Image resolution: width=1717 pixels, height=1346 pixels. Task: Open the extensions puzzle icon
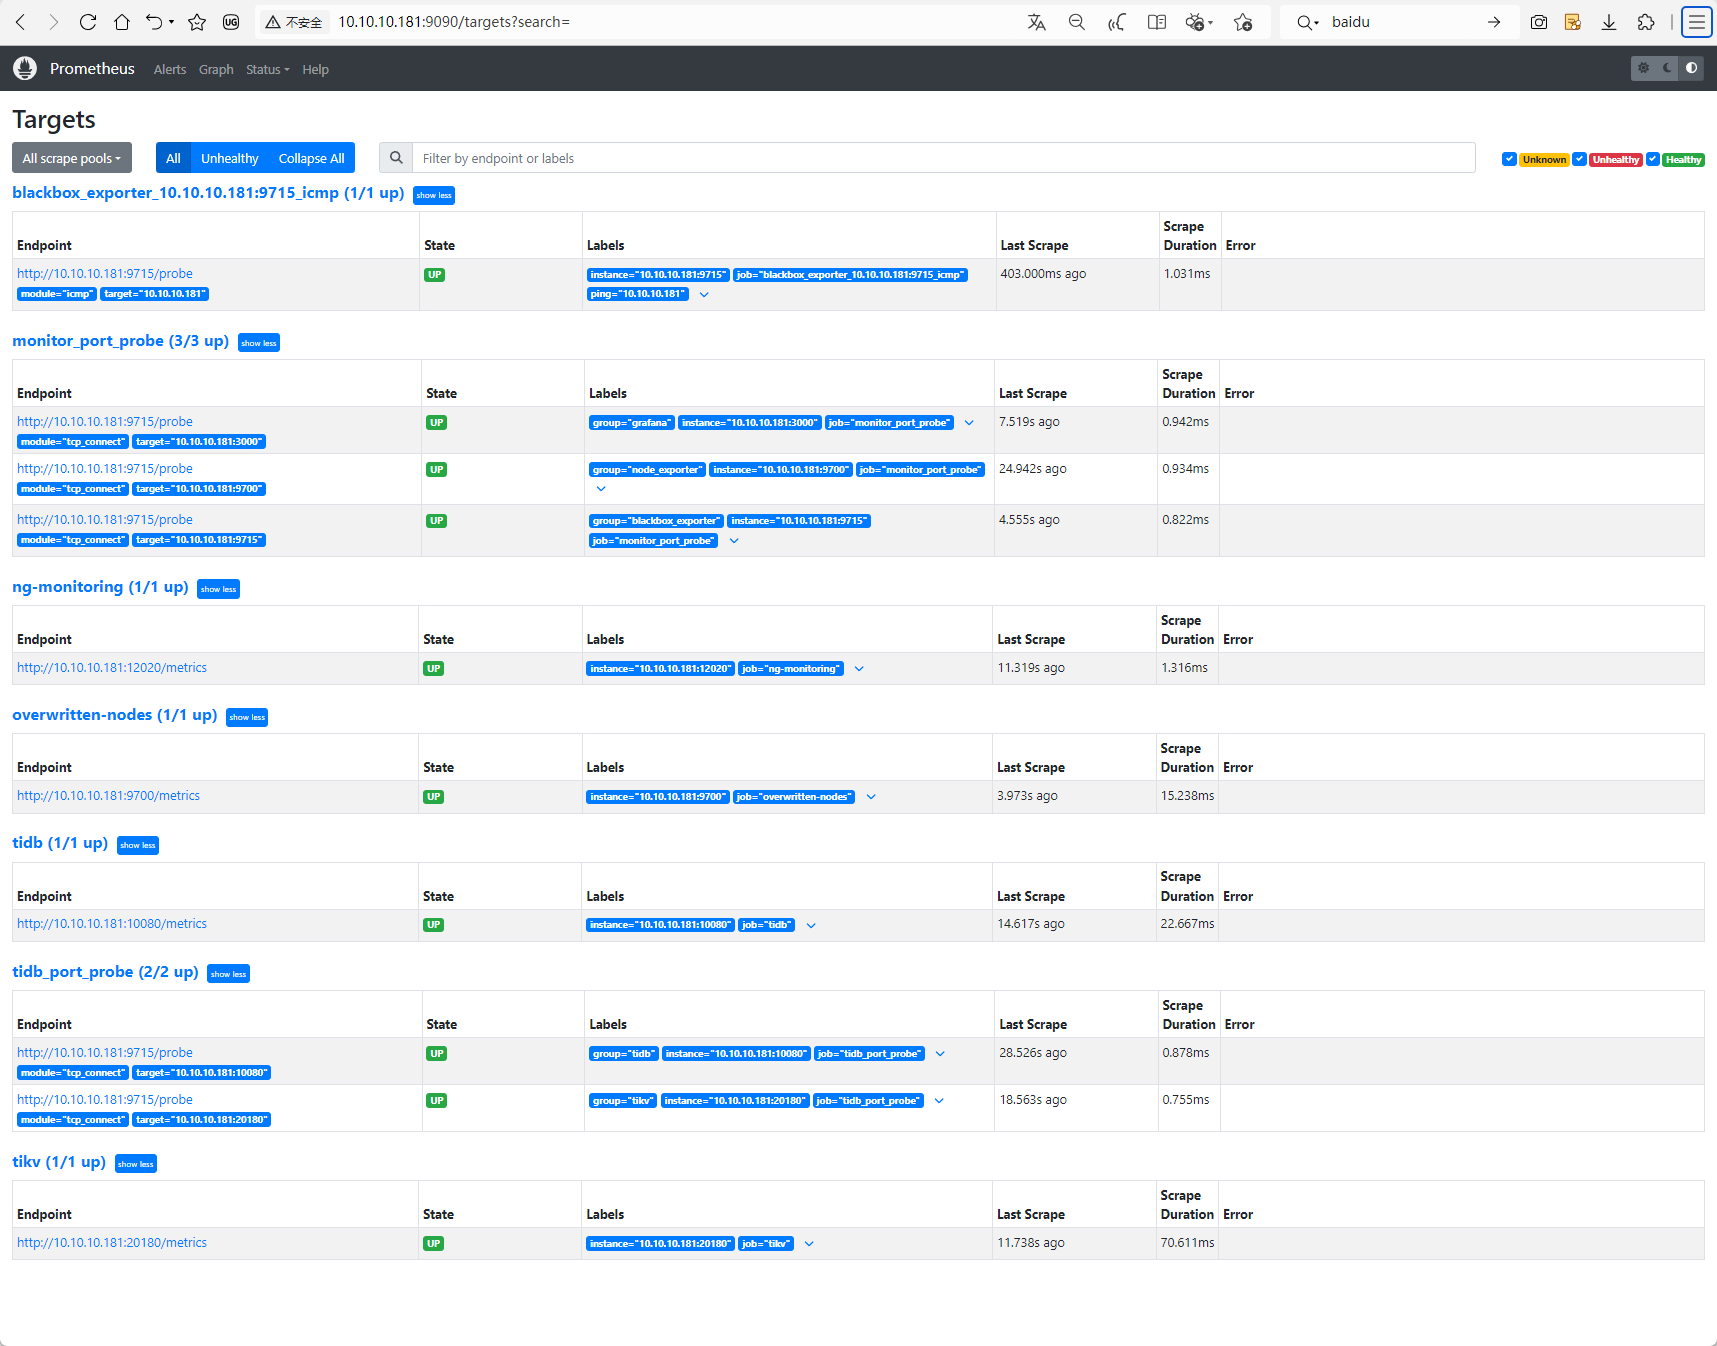(1646, 22)
